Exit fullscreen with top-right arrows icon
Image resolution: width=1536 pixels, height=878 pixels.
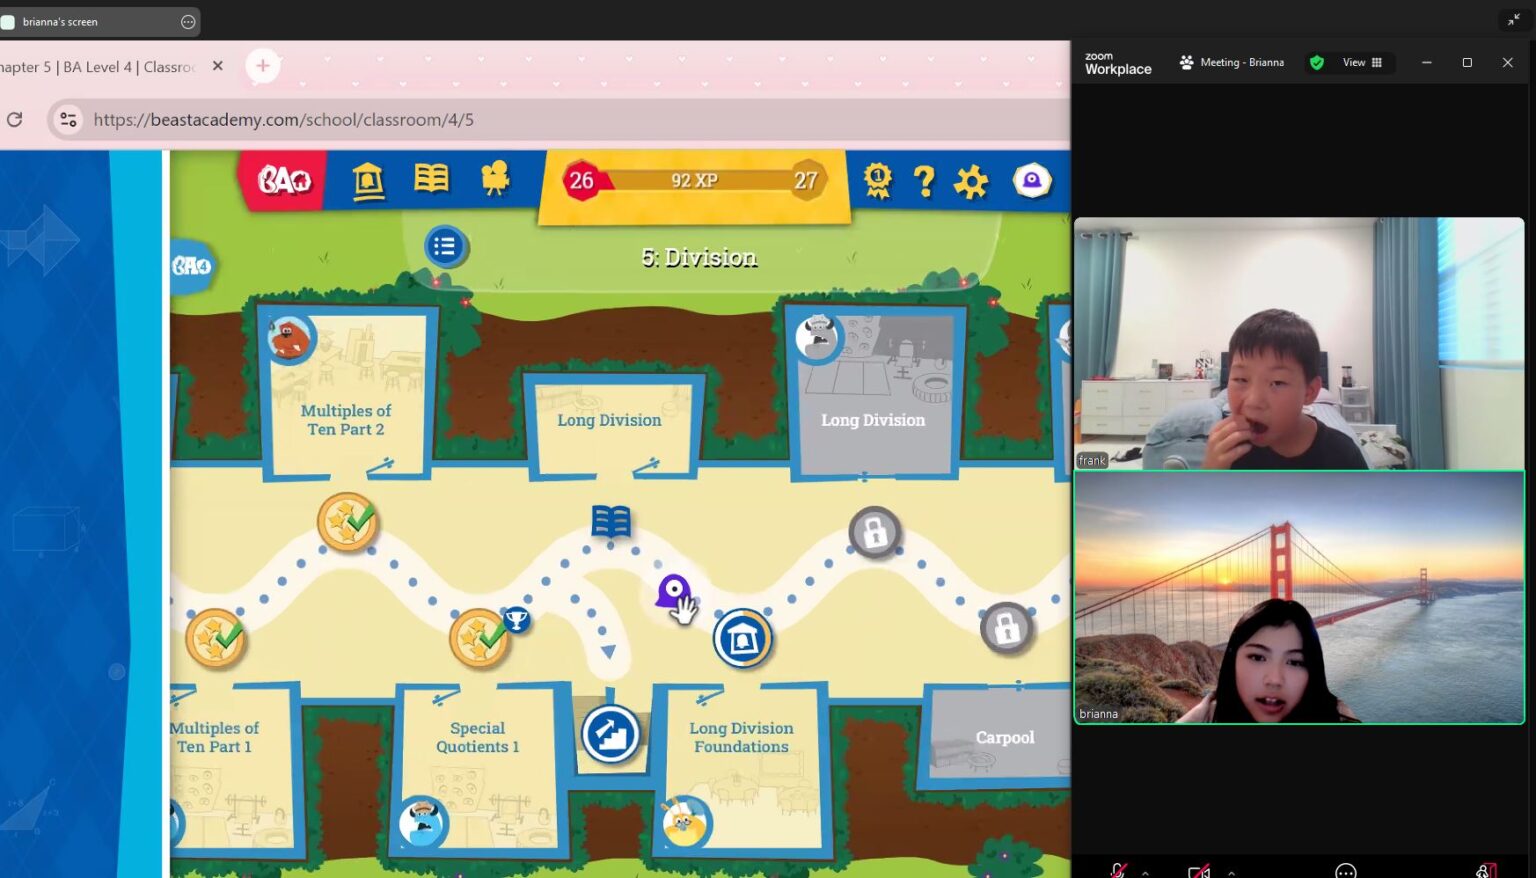1513,20
